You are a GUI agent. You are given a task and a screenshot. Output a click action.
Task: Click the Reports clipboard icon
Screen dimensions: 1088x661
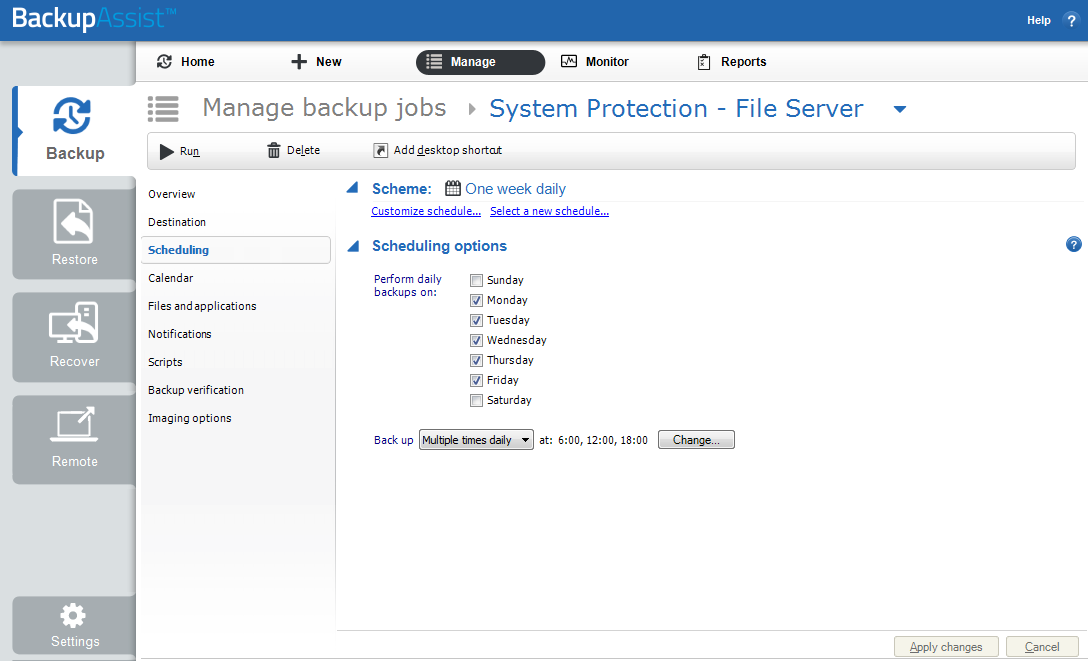pyautogui.click(x=704, y=62)
